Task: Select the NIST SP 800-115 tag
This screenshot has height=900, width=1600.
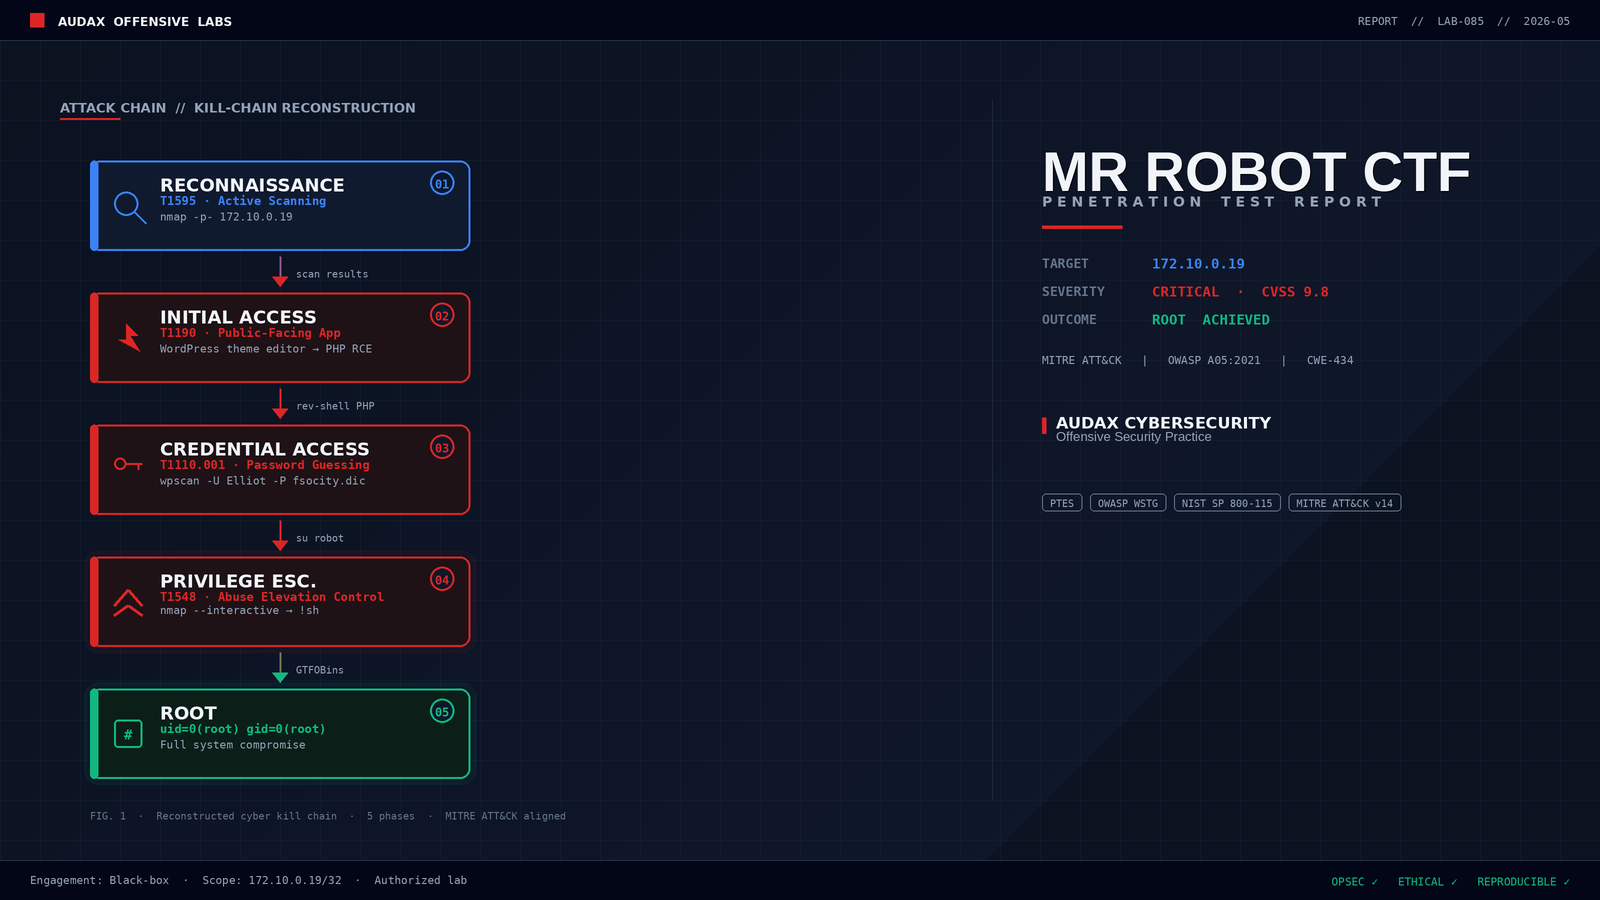Action: tap(1227, 503)
